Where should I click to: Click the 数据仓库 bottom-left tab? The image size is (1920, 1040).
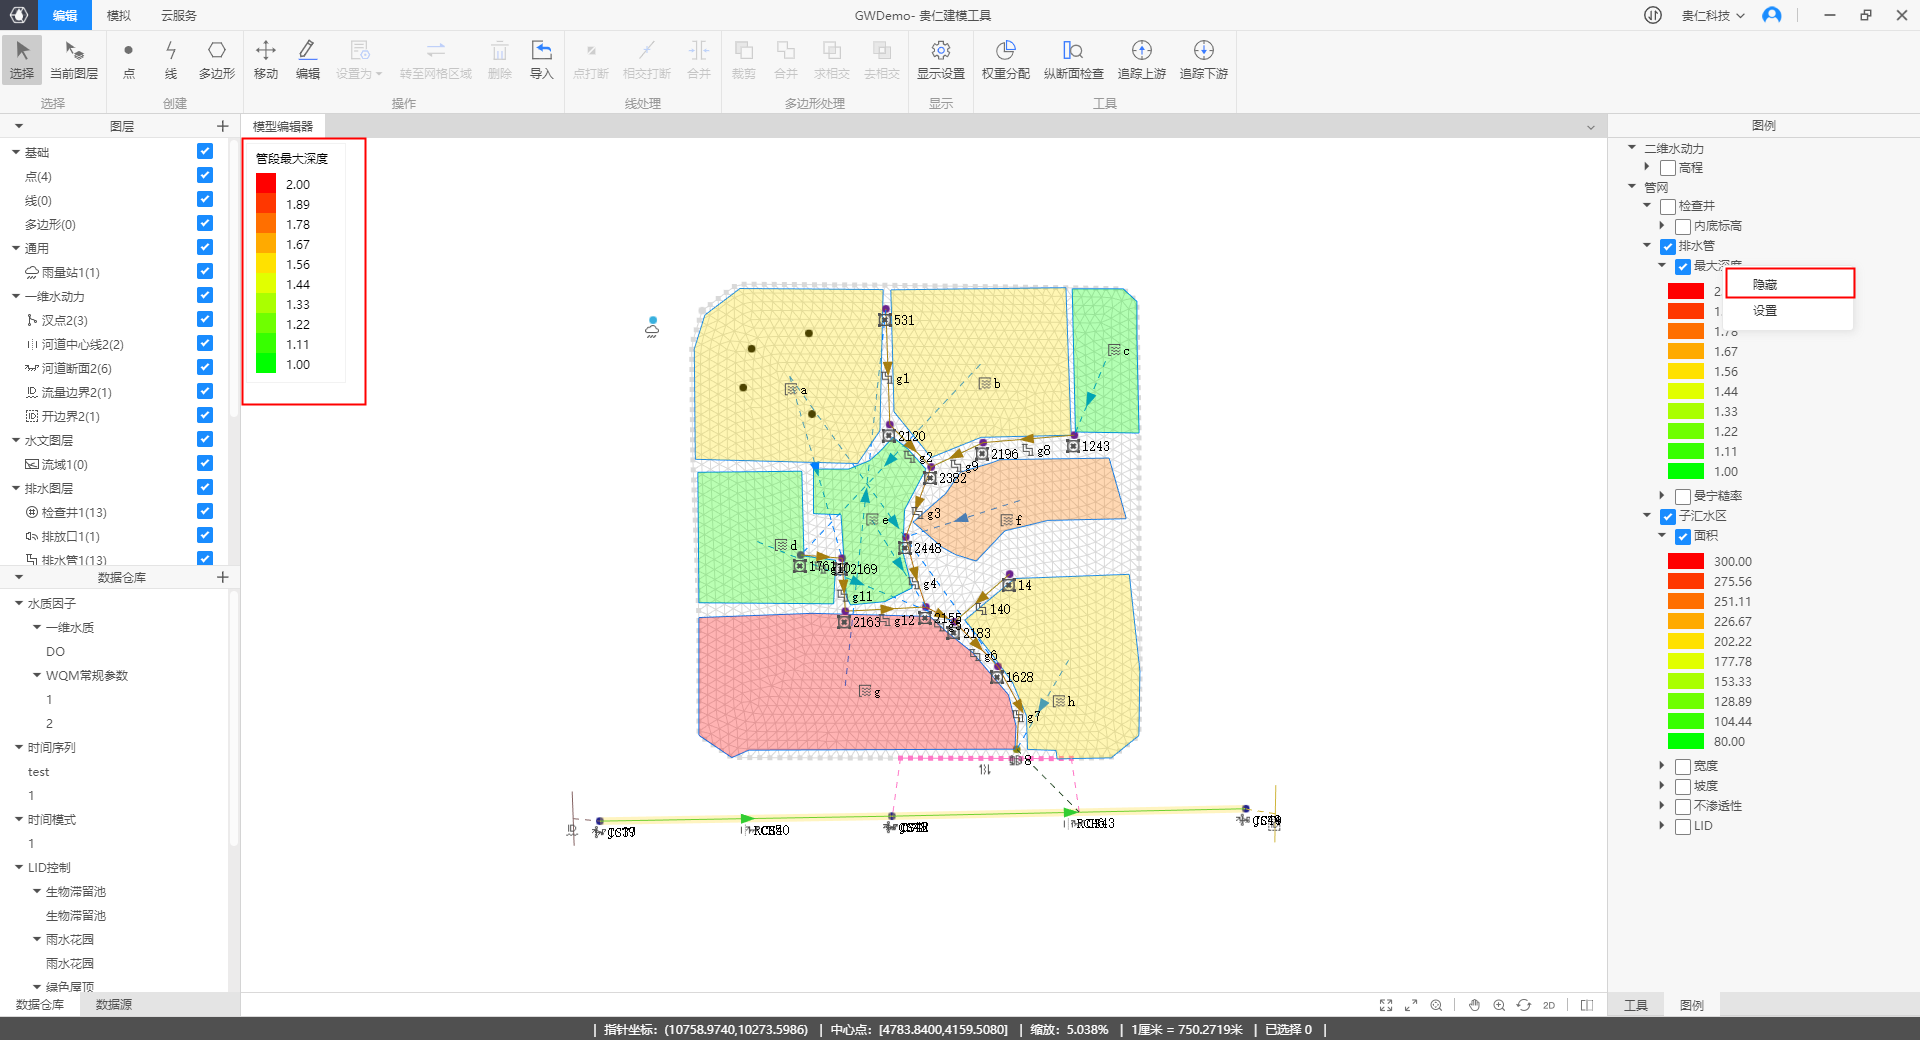pyautogui.click(x=40, y=1004)
